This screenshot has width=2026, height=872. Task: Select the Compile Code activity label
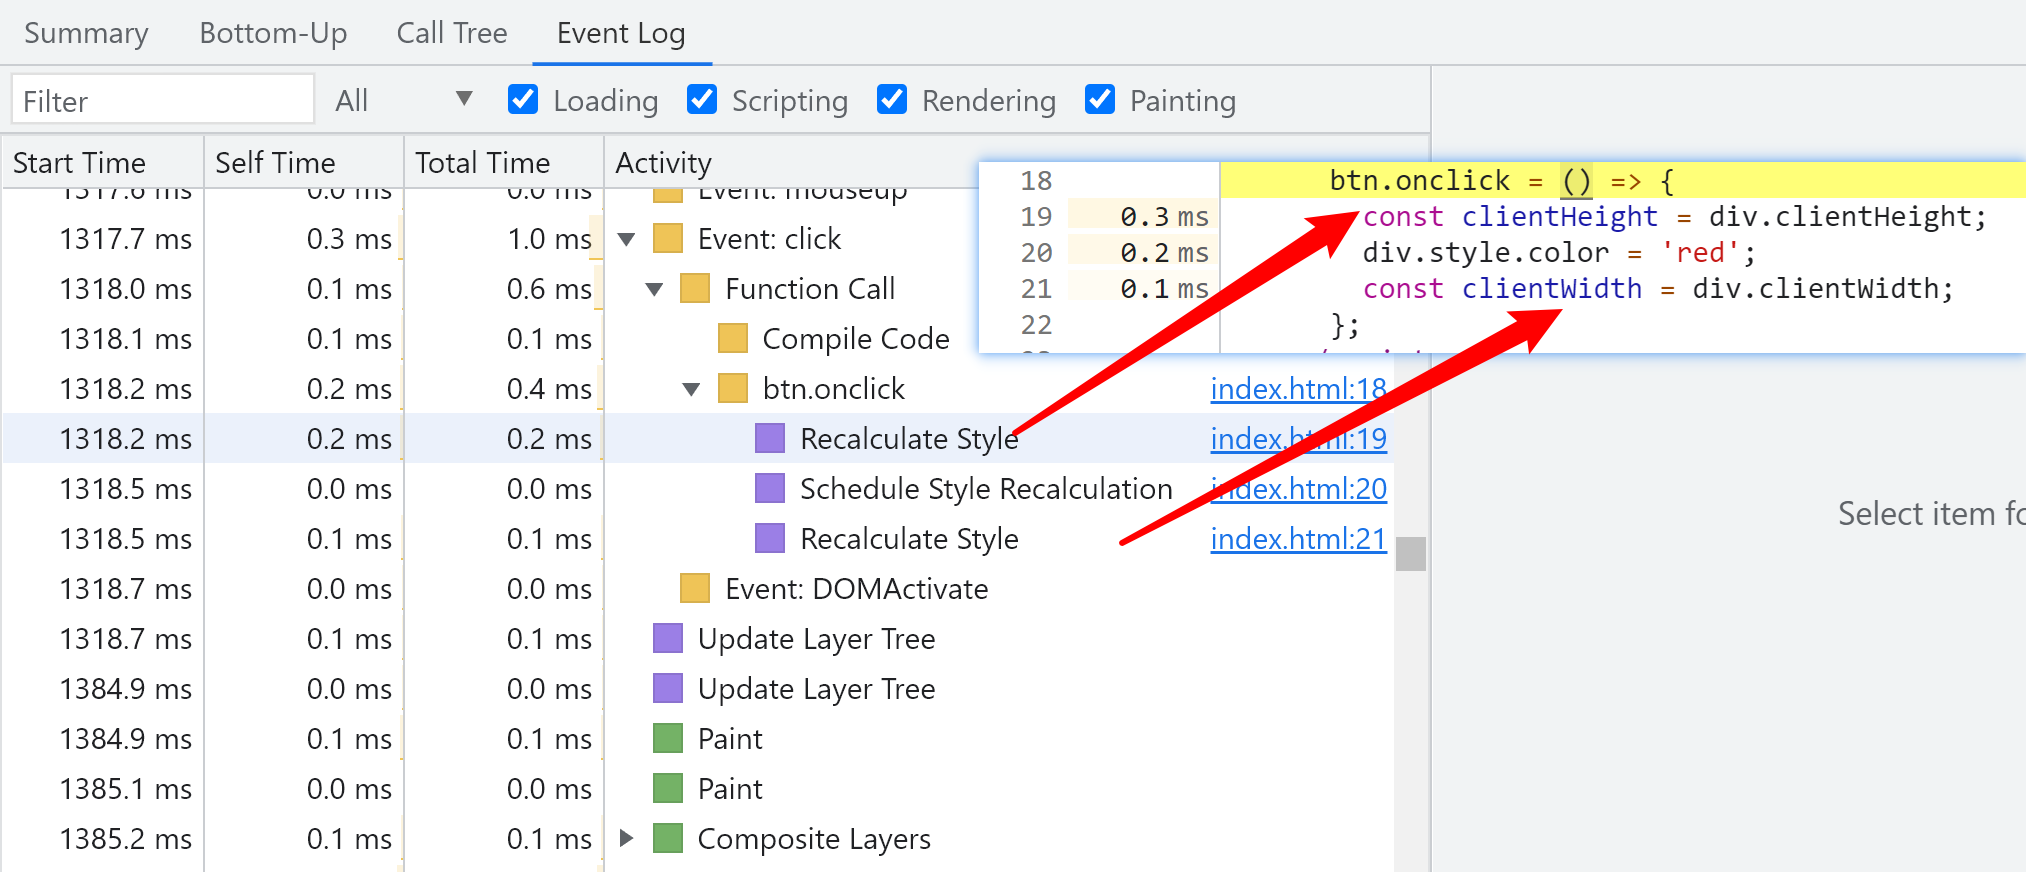tap(856, 339)
